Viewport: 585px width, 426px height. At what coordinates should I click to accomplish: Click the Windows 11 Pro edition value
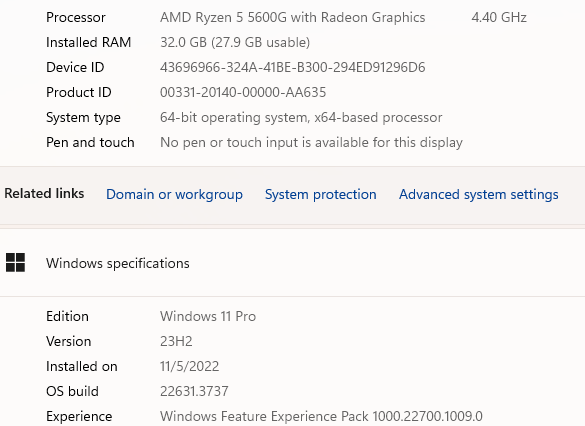coord(208,316)
